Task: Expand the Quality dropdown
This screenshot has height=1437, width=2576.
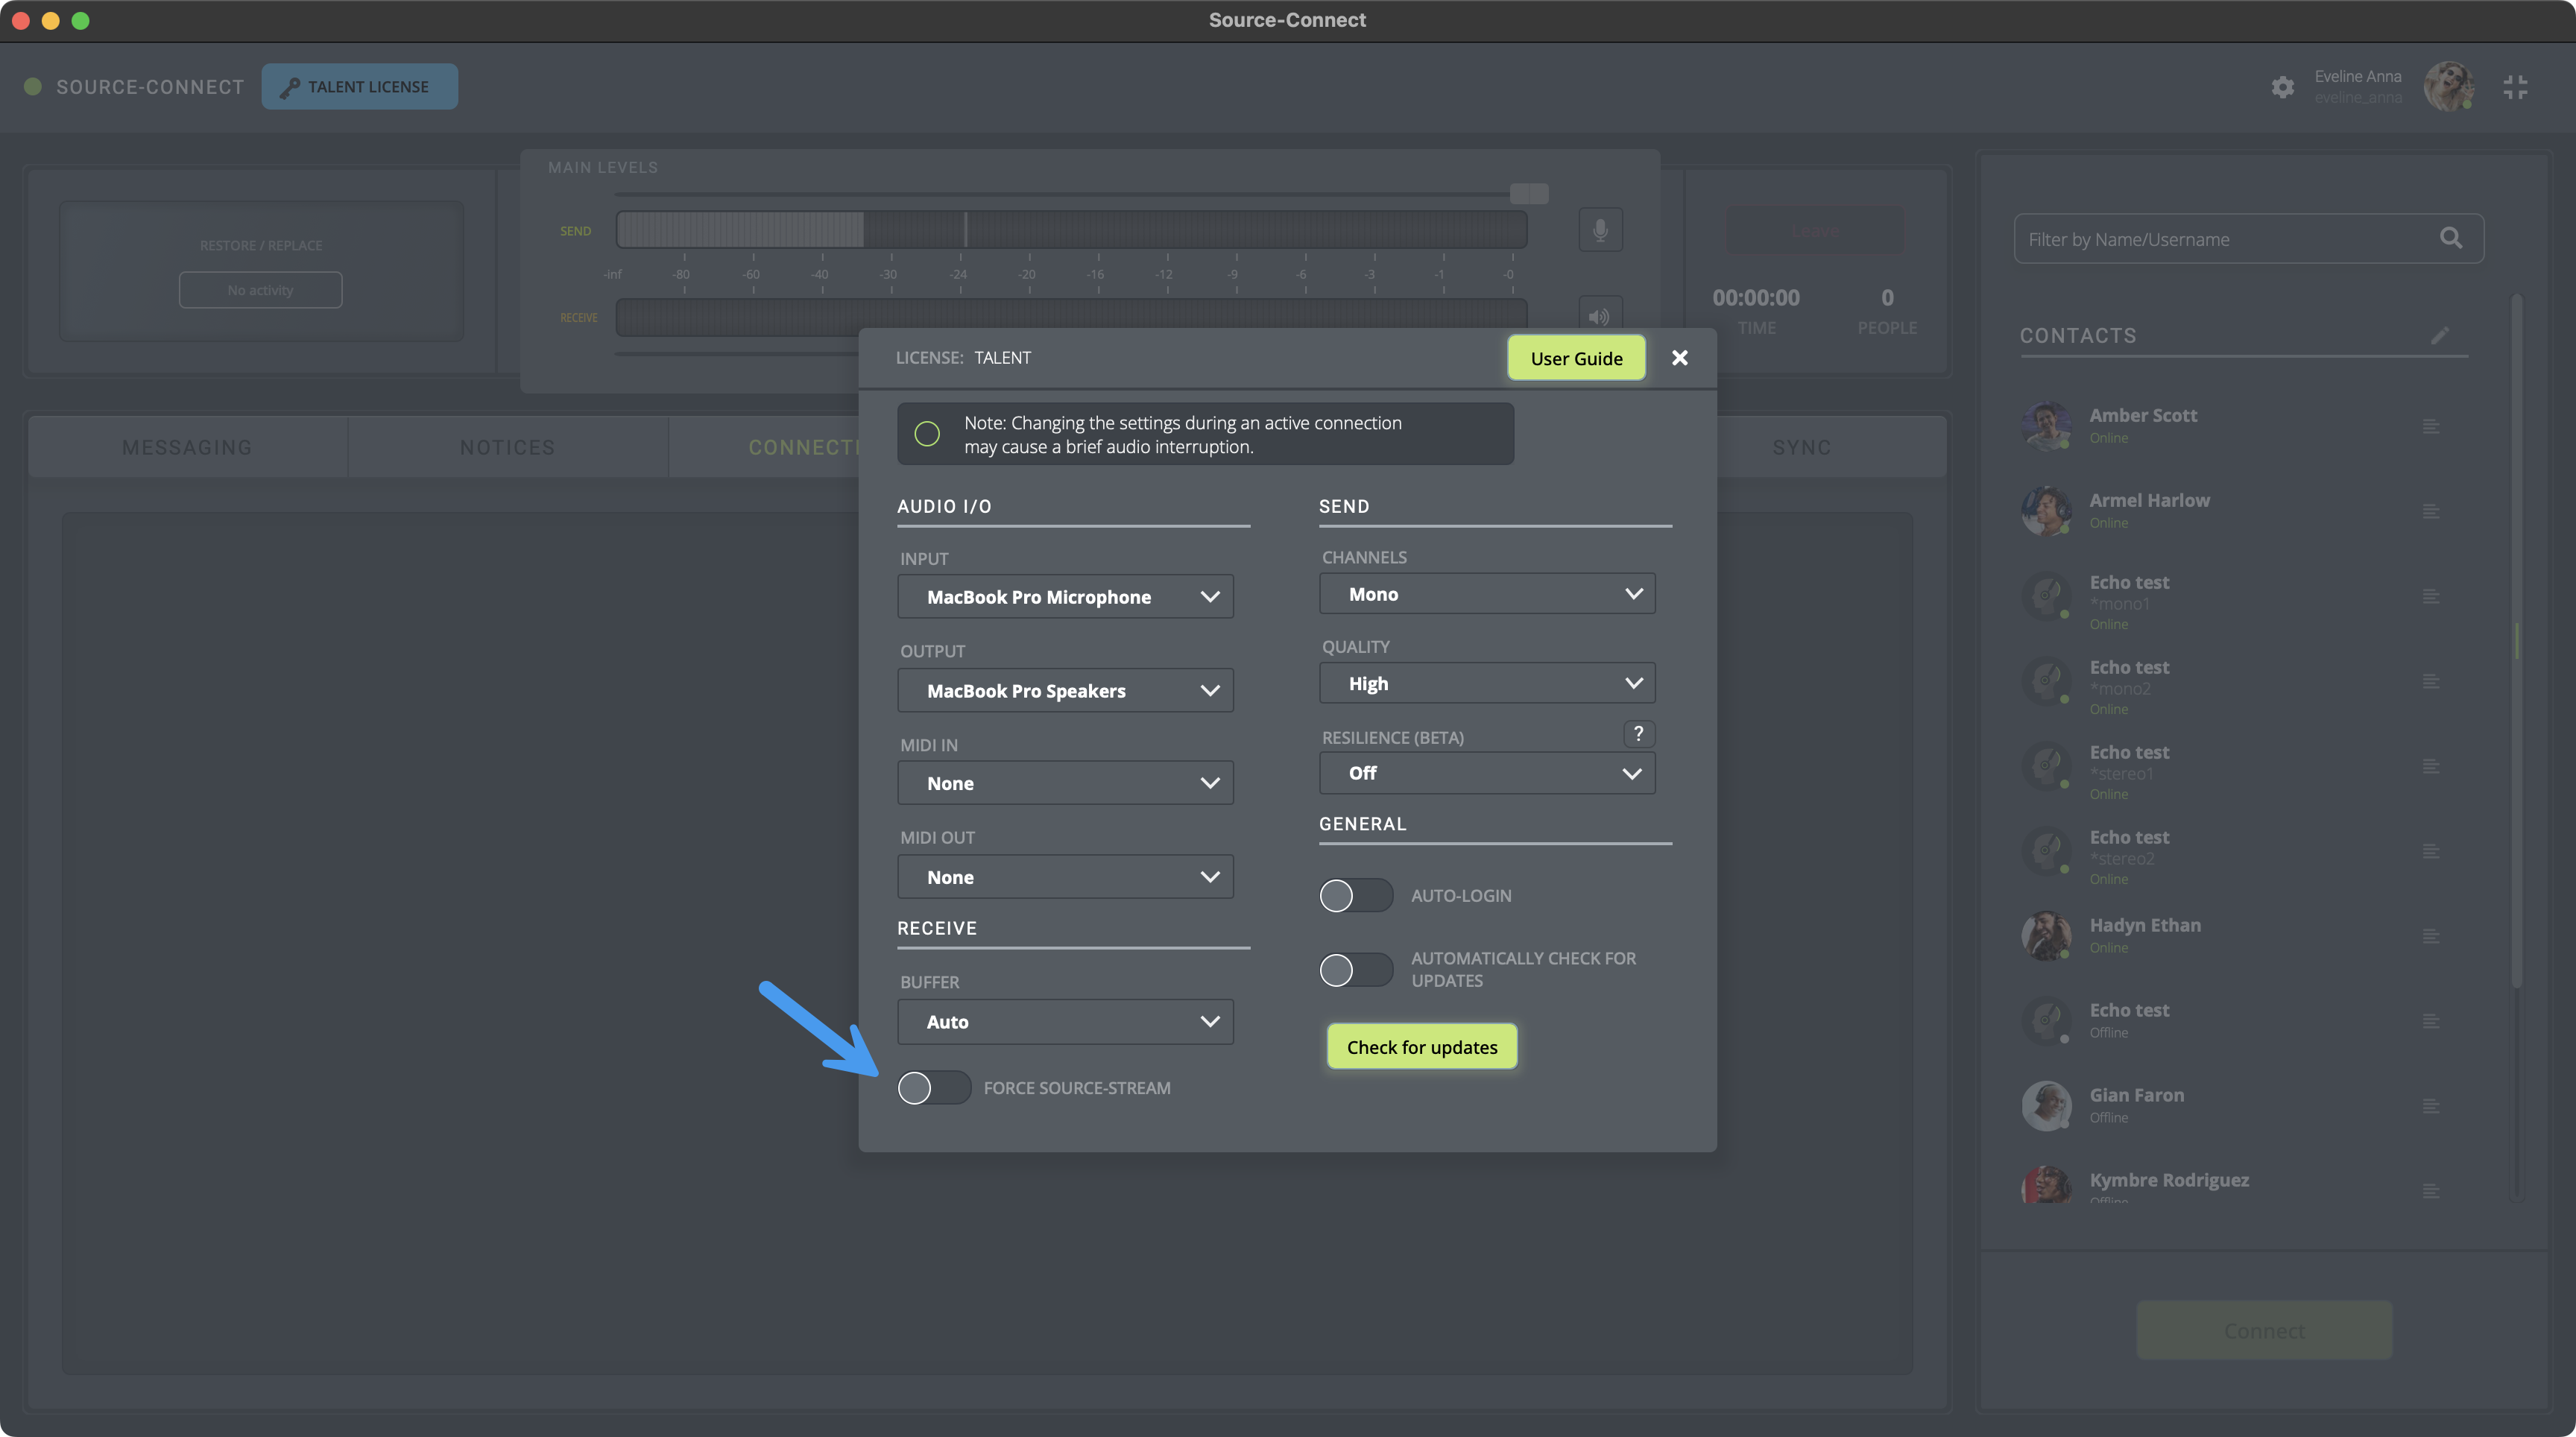Action: (1487, 683)
